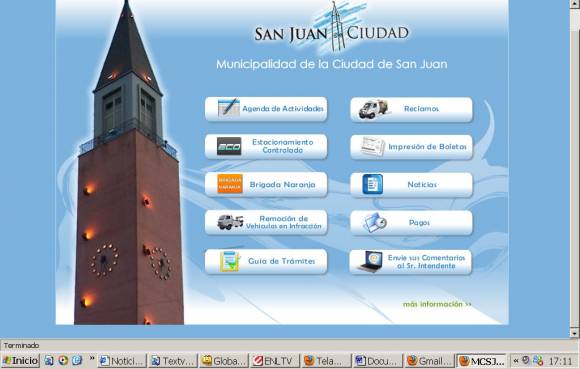Click the garbage truck icon for Reclamos
This screenshot has width=580, height=369.
(x=374, y=109)
